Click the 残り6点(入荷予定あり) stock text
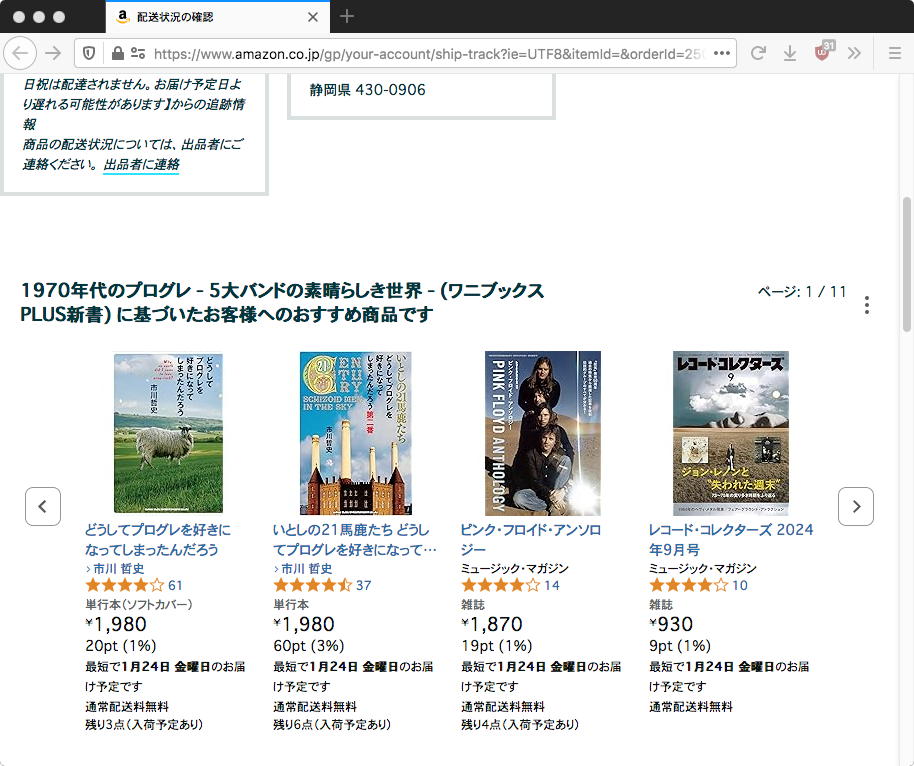 (x=332, y=725)
